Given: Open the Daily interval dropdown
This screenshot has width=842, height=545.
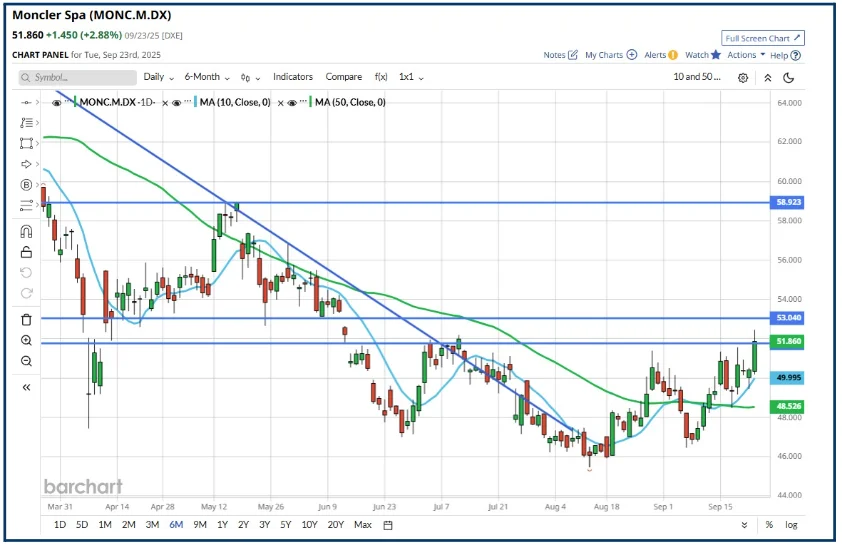Looking at the screenshot, I should point(158,77).
